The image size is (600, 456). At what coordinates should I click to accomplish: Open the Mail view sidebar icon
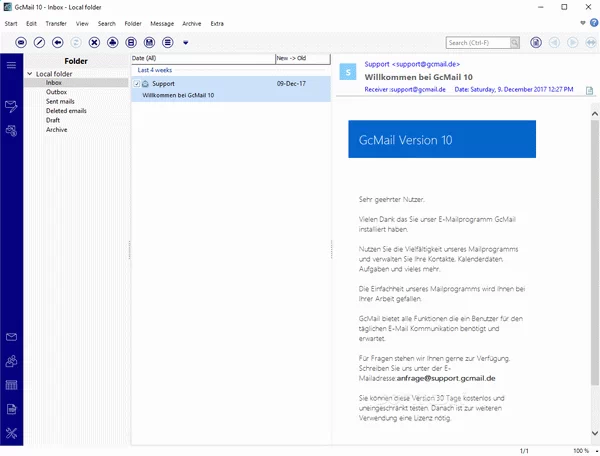pos(11,337)
